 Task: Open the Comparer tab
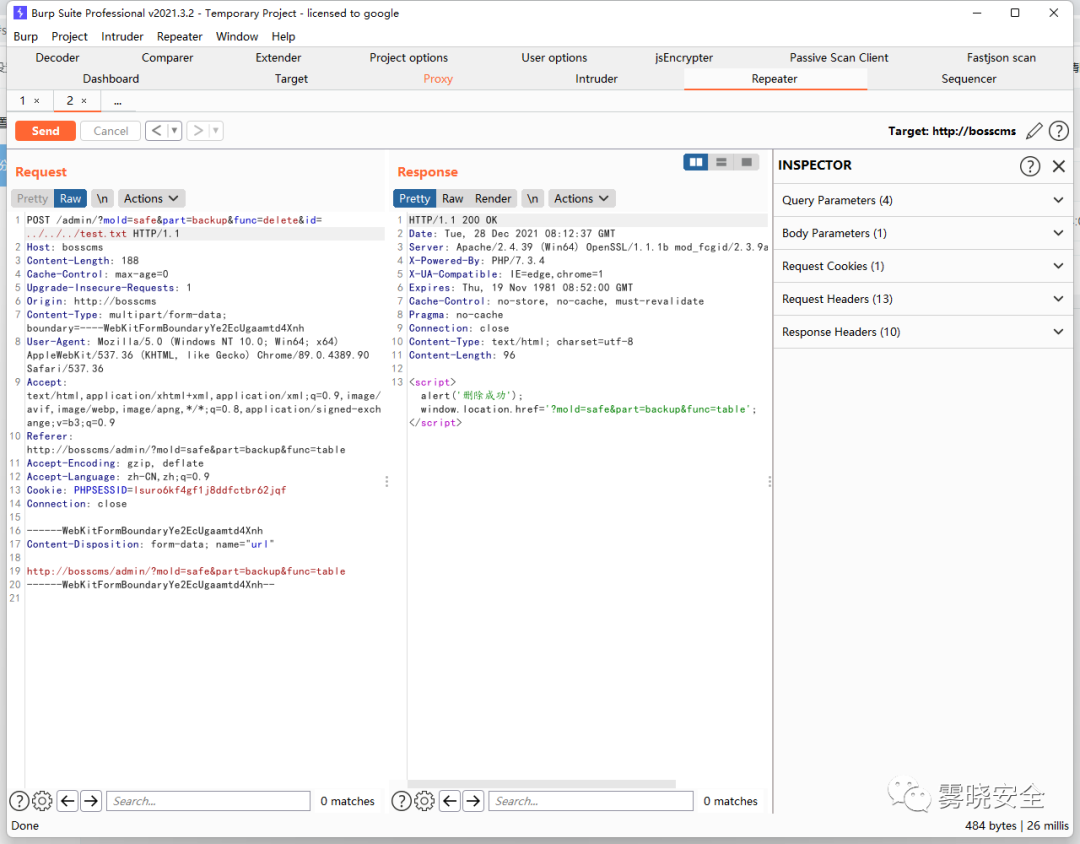(167, 58)
